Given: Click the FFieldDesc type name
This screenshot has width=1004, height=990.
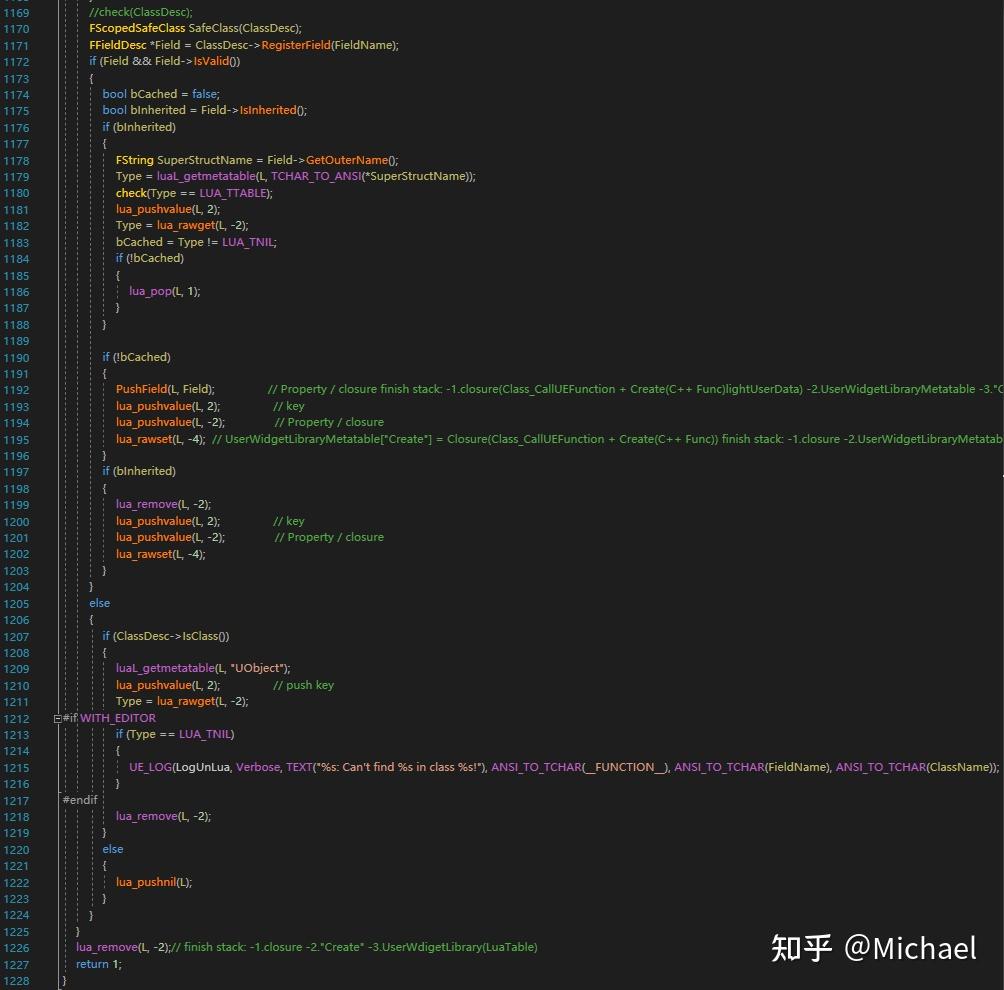Looking at the screenshot, I should pos(118,45).
